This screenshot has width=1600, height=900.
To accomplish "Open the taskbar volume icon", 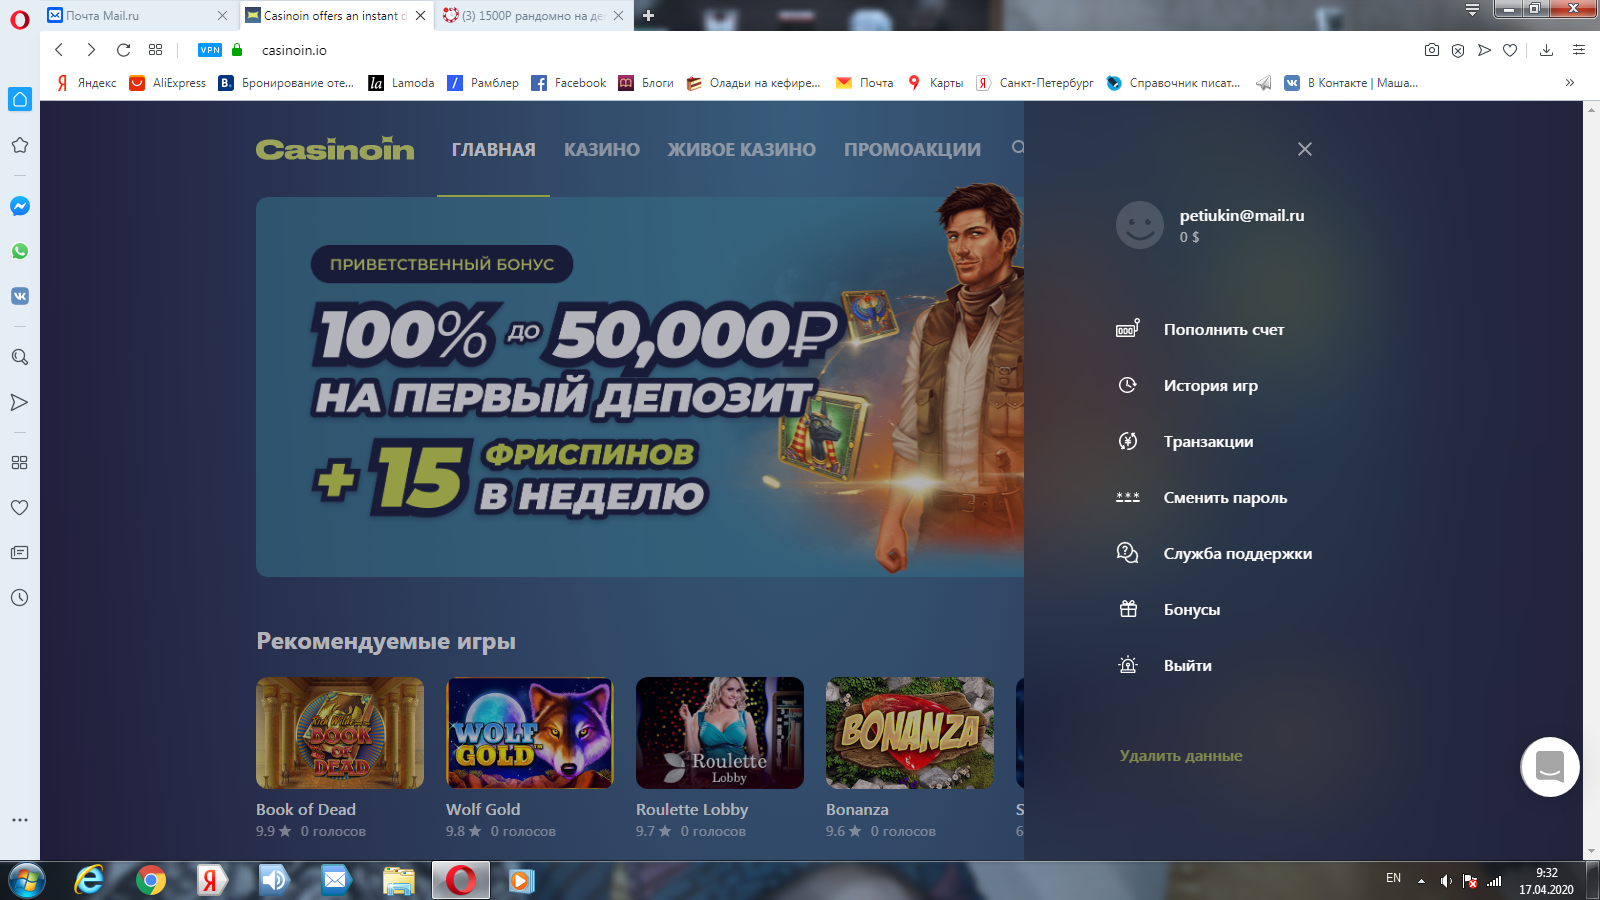I will coord(1445,881).
